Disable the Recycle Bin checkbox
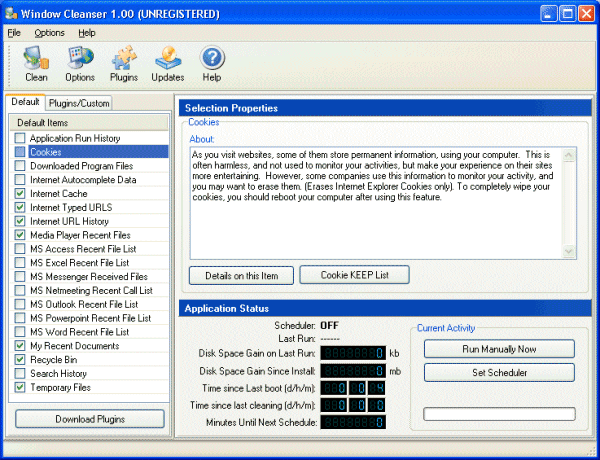This screenshot has width=600, height=460. pyautogui.click(x=21, y=359)
